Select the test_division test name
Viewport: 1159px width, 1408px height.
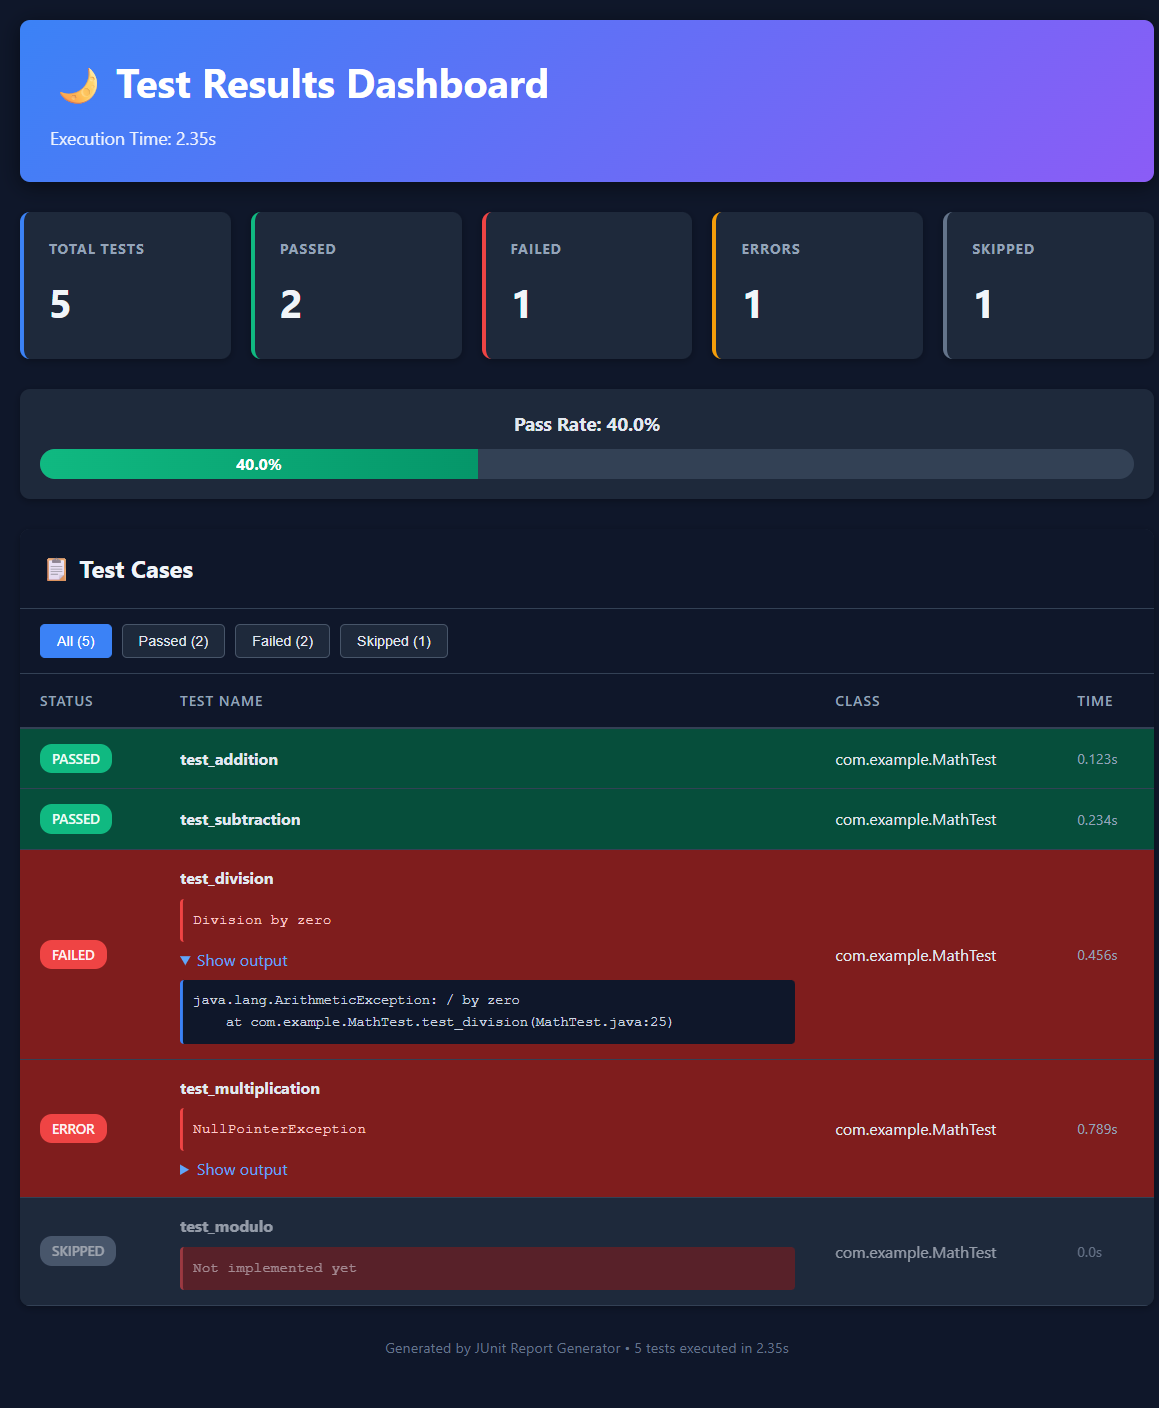click(x=226, y=878)
